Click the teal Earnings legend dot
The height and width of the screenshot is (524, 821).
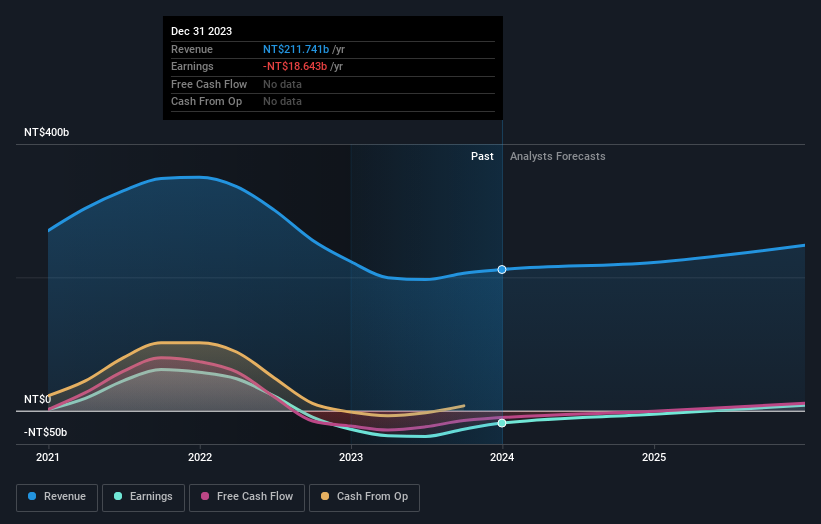coord(118,496)
